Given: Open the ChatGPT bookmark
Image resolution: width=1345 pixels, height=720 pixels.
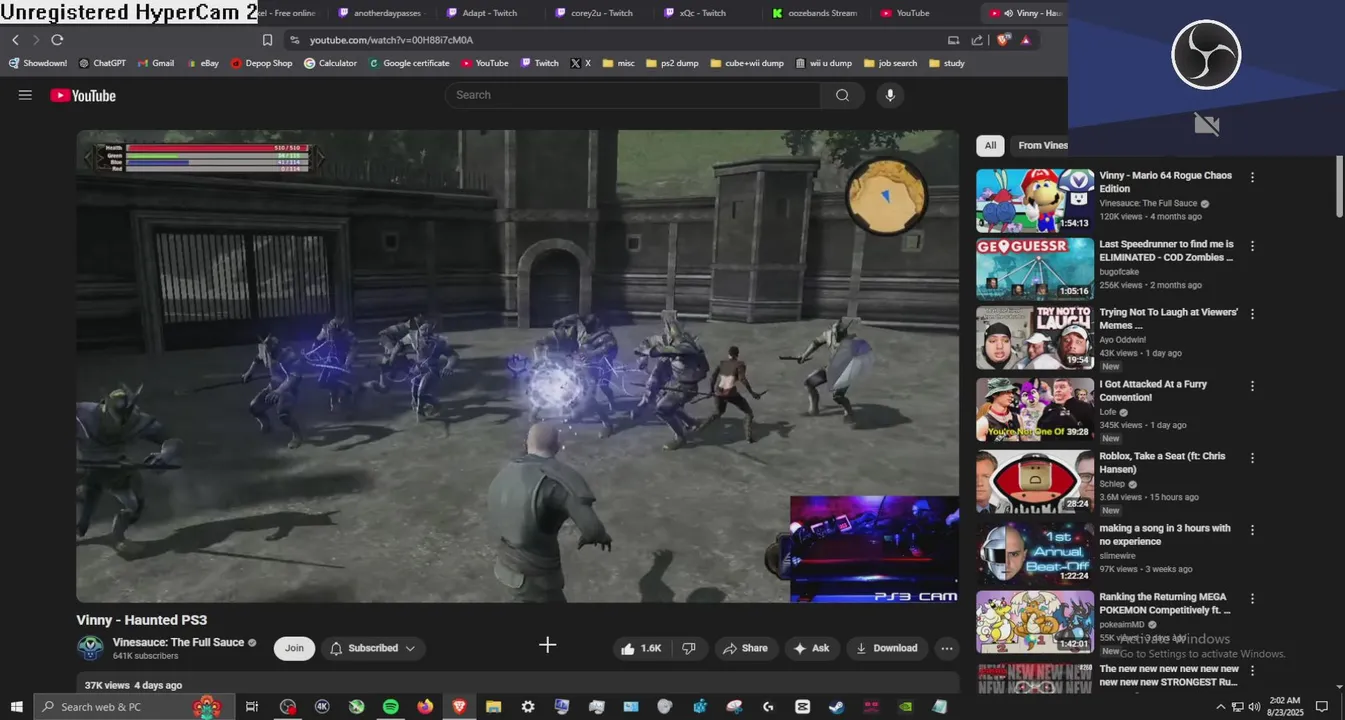Looking at the screenshot, I should pos(102,63).
